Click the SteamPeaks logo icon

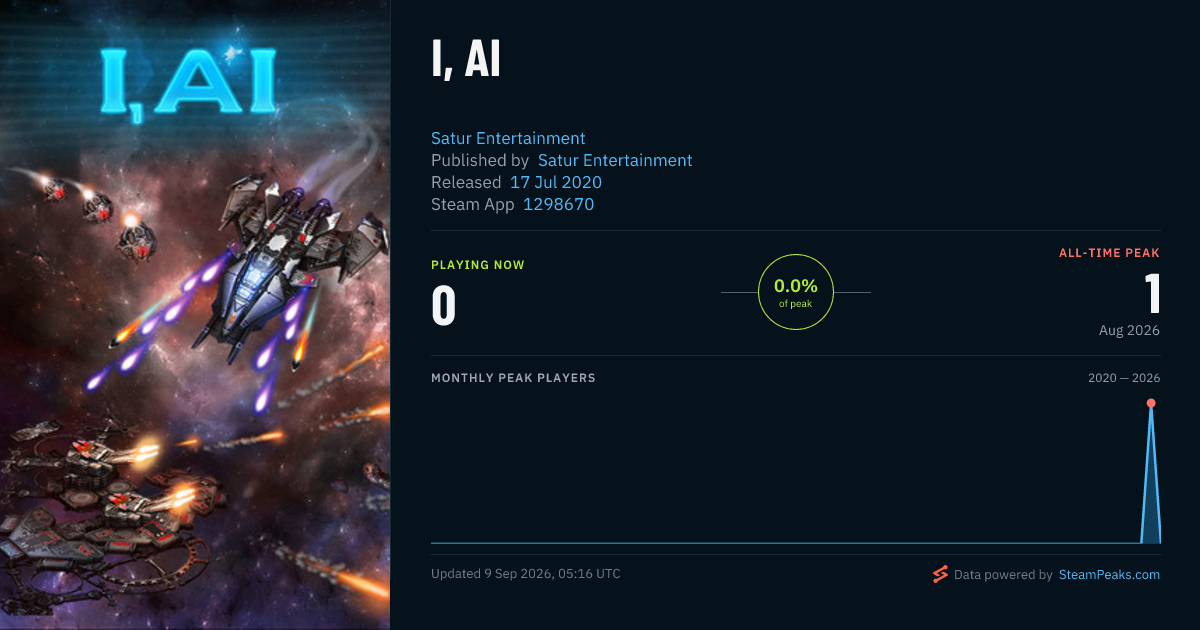pos(939,574)
